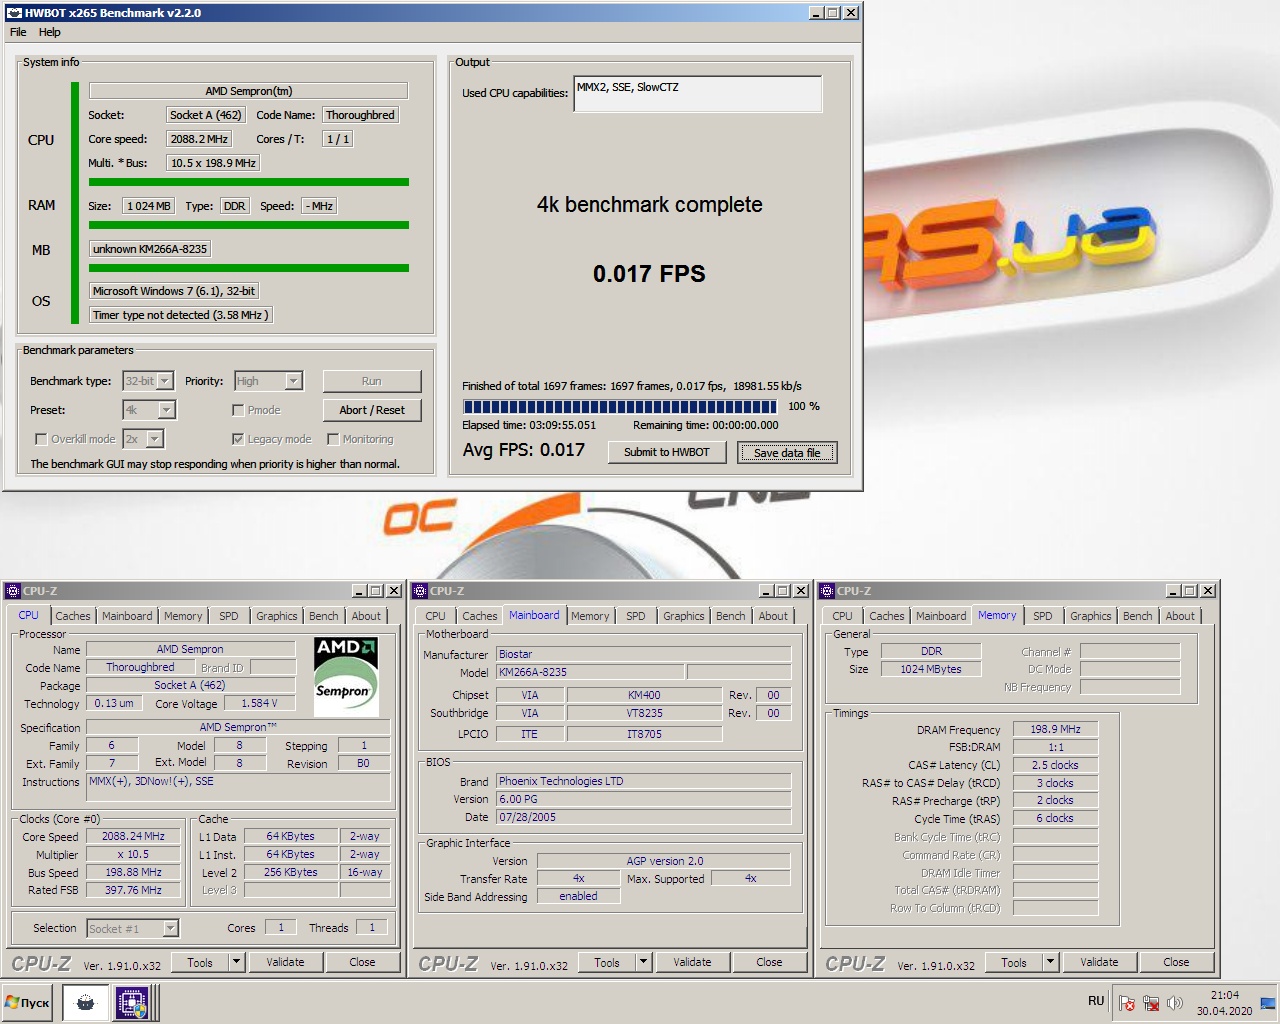This screenshot has height=1024, width=1280.
Task: Click the Memory CPU-Z window title icon
Action: 827,591
